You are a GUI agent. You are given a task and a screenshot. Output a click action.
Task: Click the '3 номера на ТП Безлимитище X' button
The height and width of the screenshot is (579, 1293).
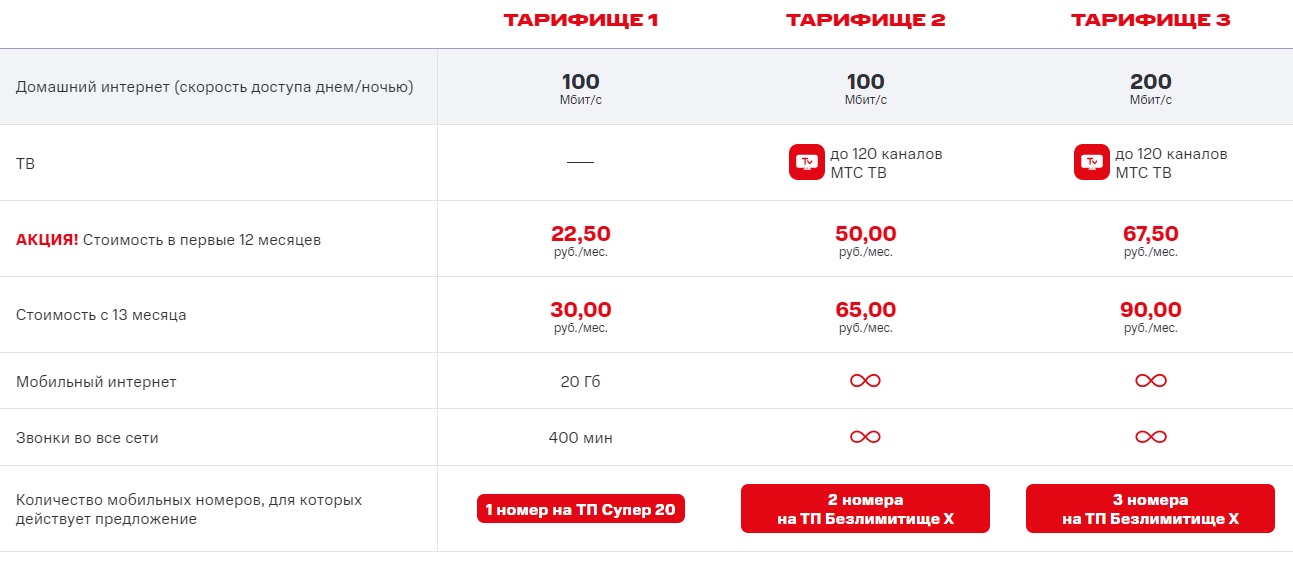pyautogui.click(x=1151, y=509)
